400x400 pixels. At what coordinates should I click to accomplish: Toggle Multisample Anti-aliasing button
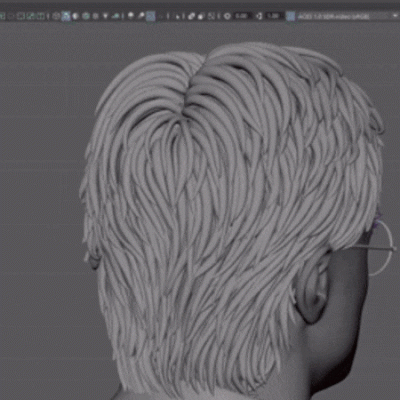151,16
